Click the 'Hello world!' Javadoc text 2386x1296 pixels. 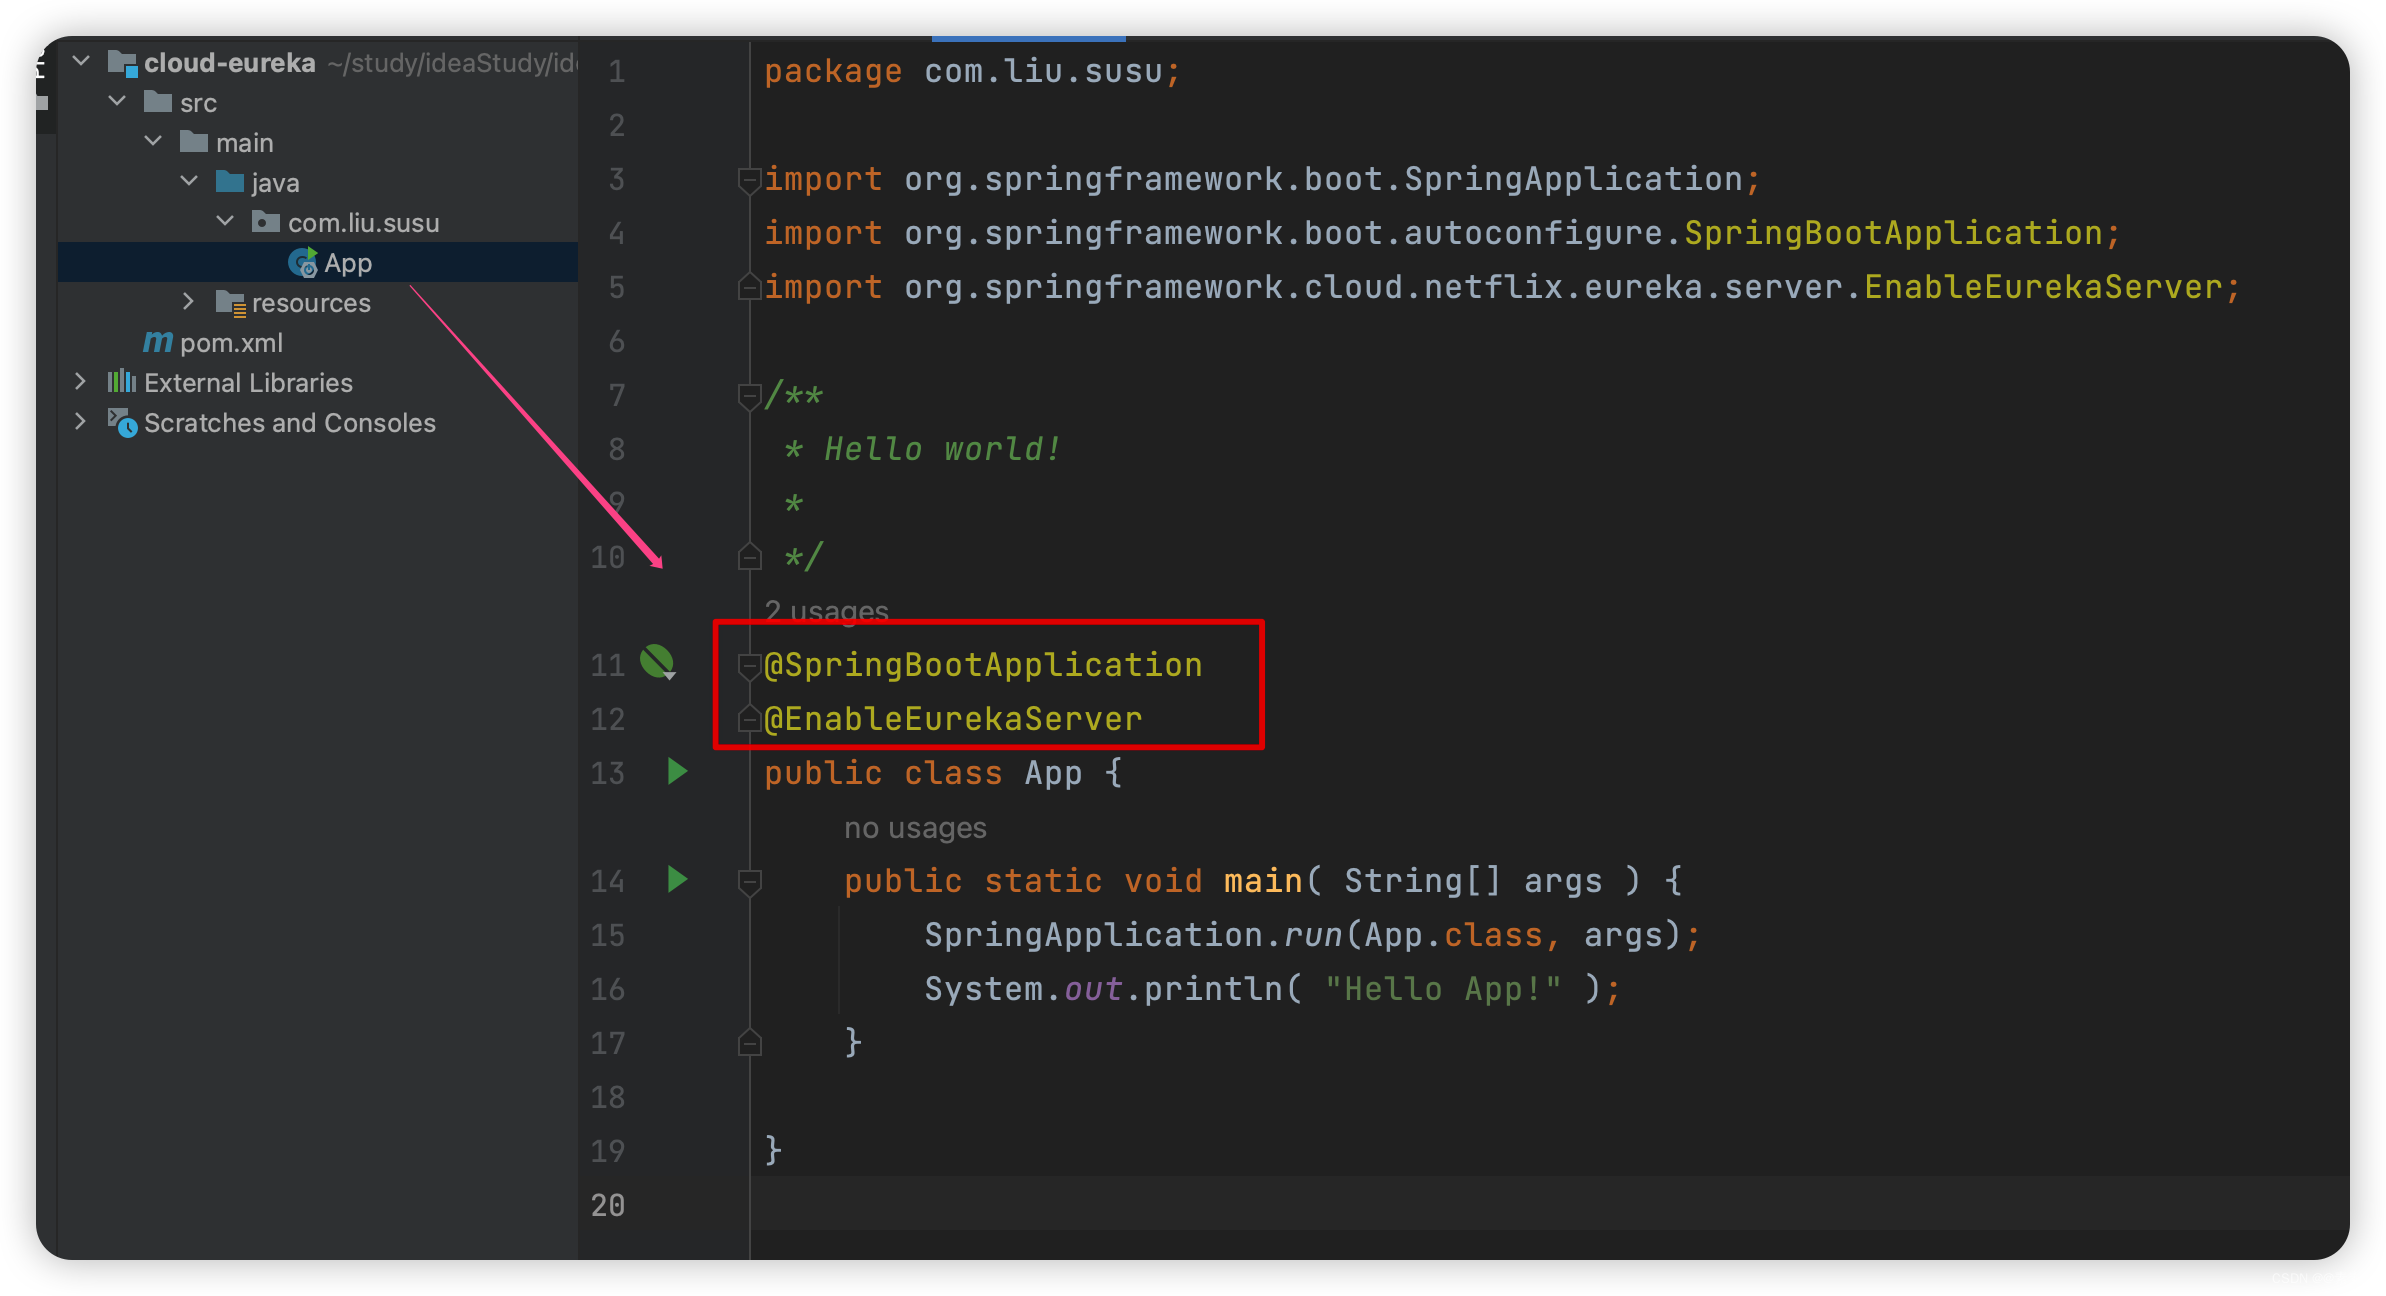coord(942,449)
